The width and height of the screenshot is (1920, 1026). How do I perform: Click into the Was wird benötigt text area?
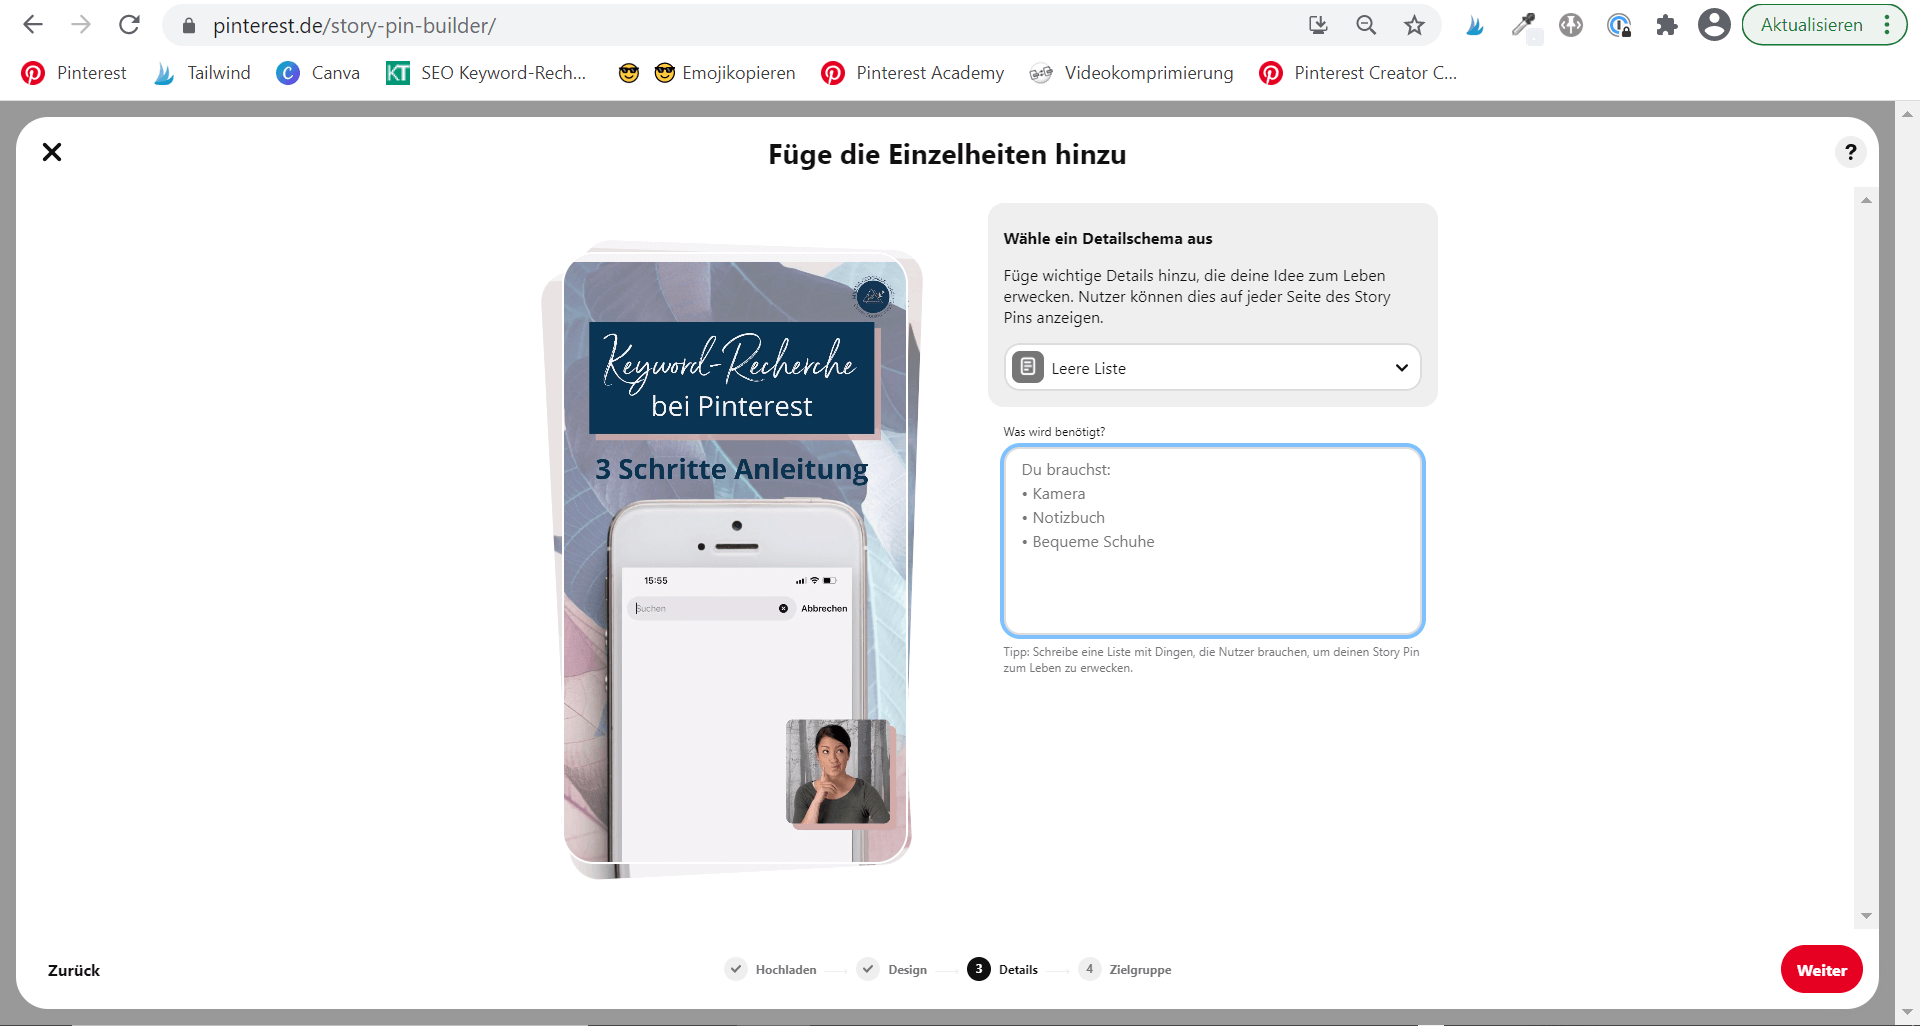(1212, 541)
